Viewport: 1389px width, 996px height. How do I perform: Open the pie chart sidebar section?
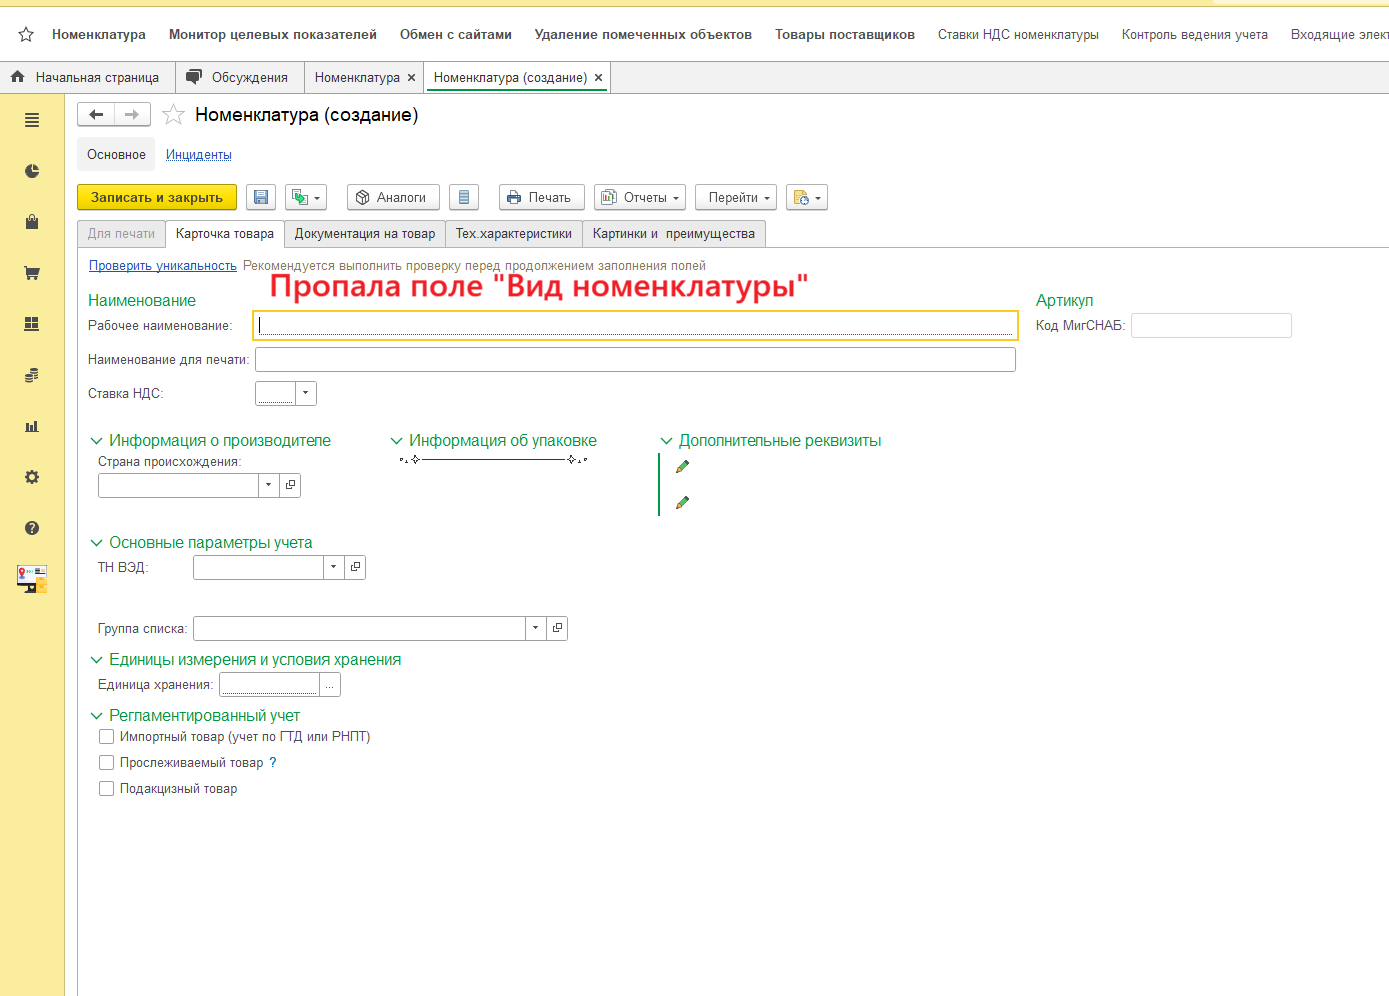click(32, 171)
